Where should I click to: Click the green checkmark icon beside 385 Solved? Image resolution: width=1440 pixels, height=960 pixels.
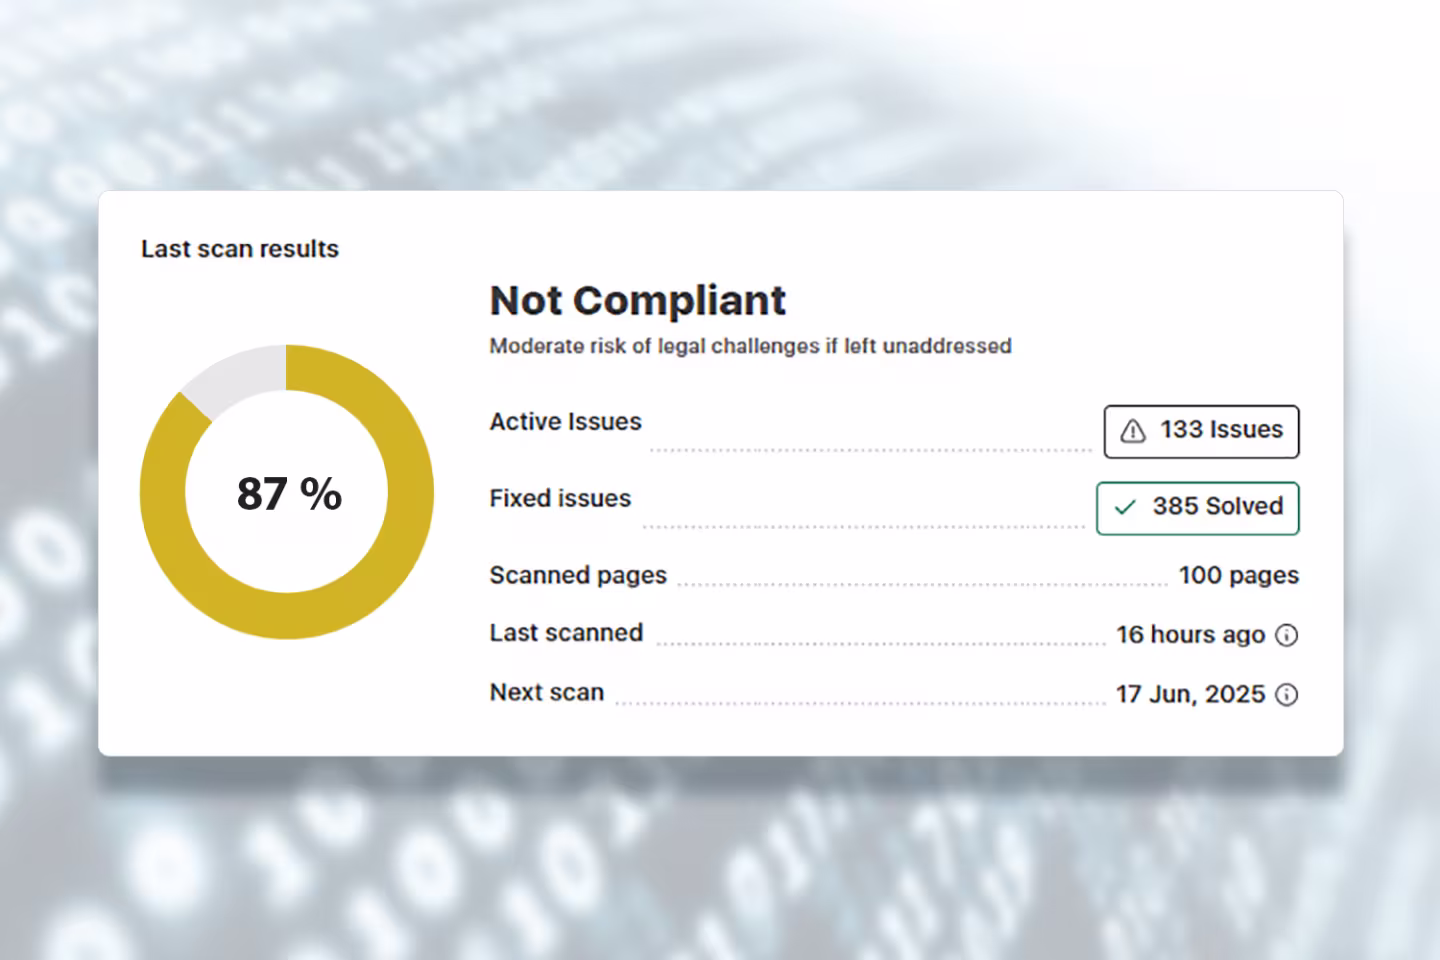click(1125, 507)
